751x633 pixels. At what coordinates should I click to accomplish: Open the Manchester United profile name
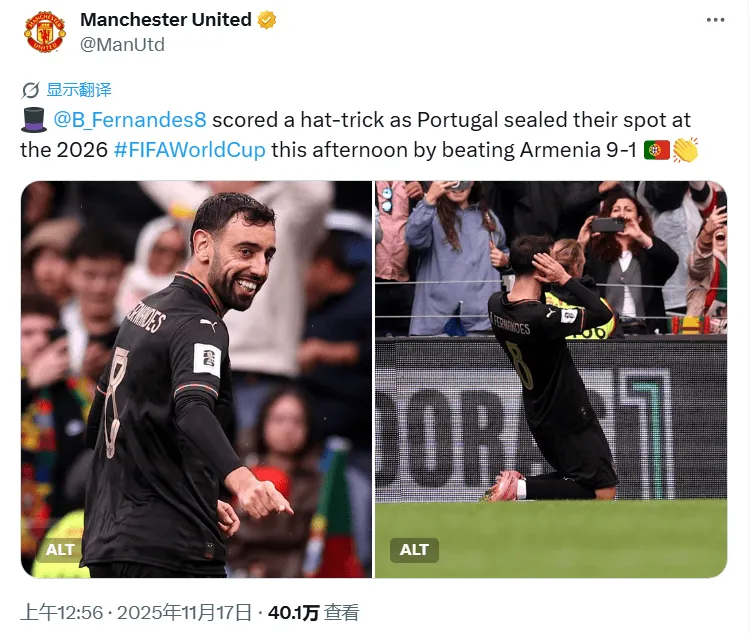(166, 20)
